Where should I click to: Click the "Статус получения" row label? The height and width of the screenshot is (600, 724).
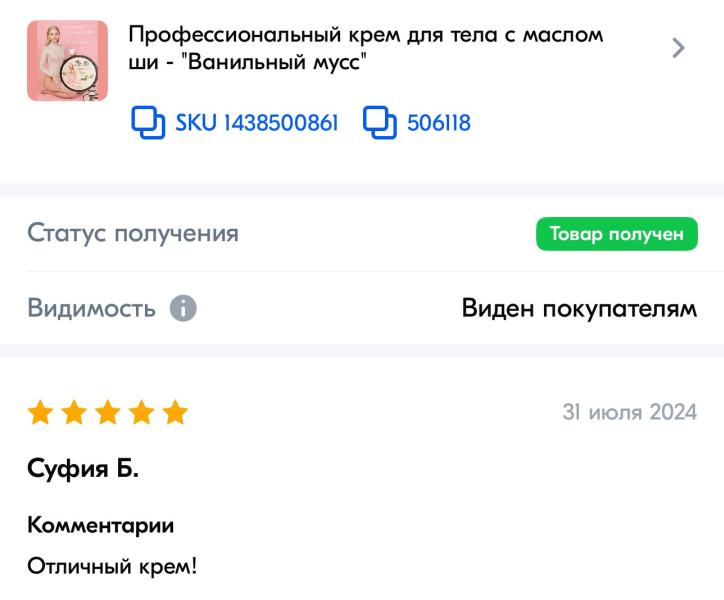click(133, 234)
